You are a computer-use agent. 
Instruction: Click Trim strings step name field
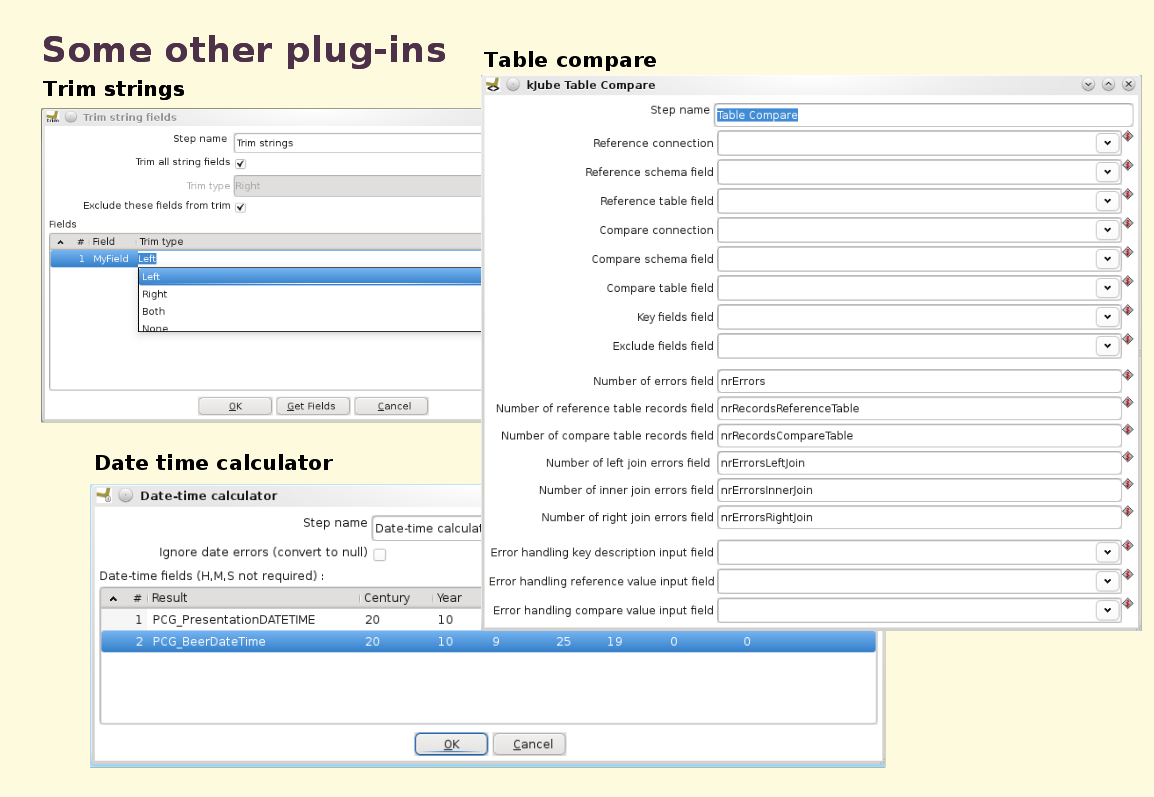pos(357,143)
